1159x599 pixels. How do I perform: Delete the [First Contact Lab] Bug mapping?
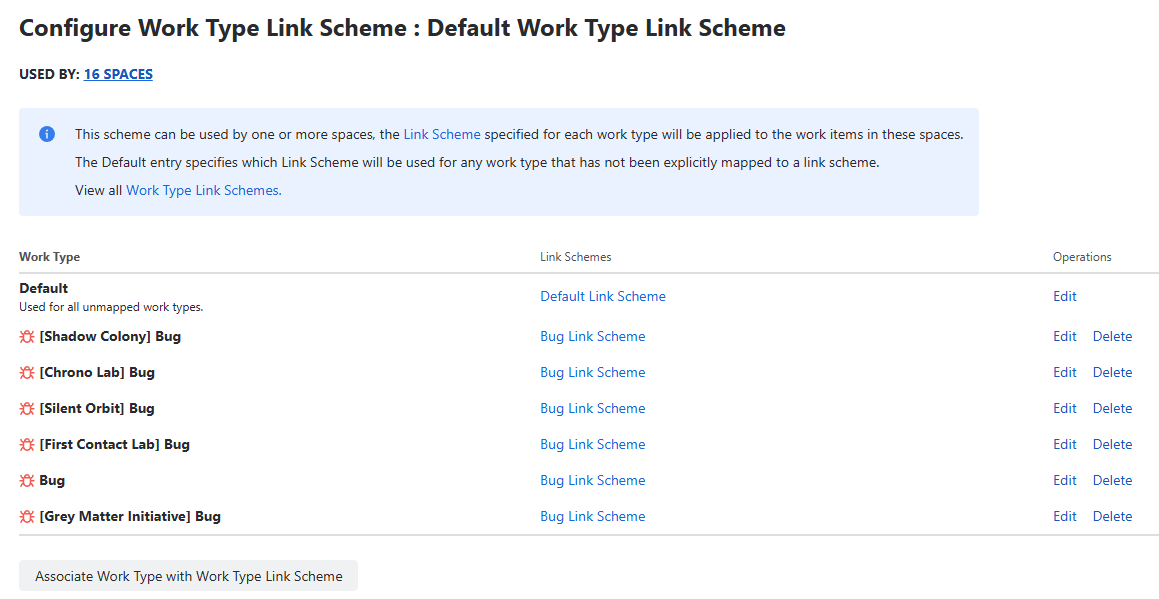point(1112,444)
